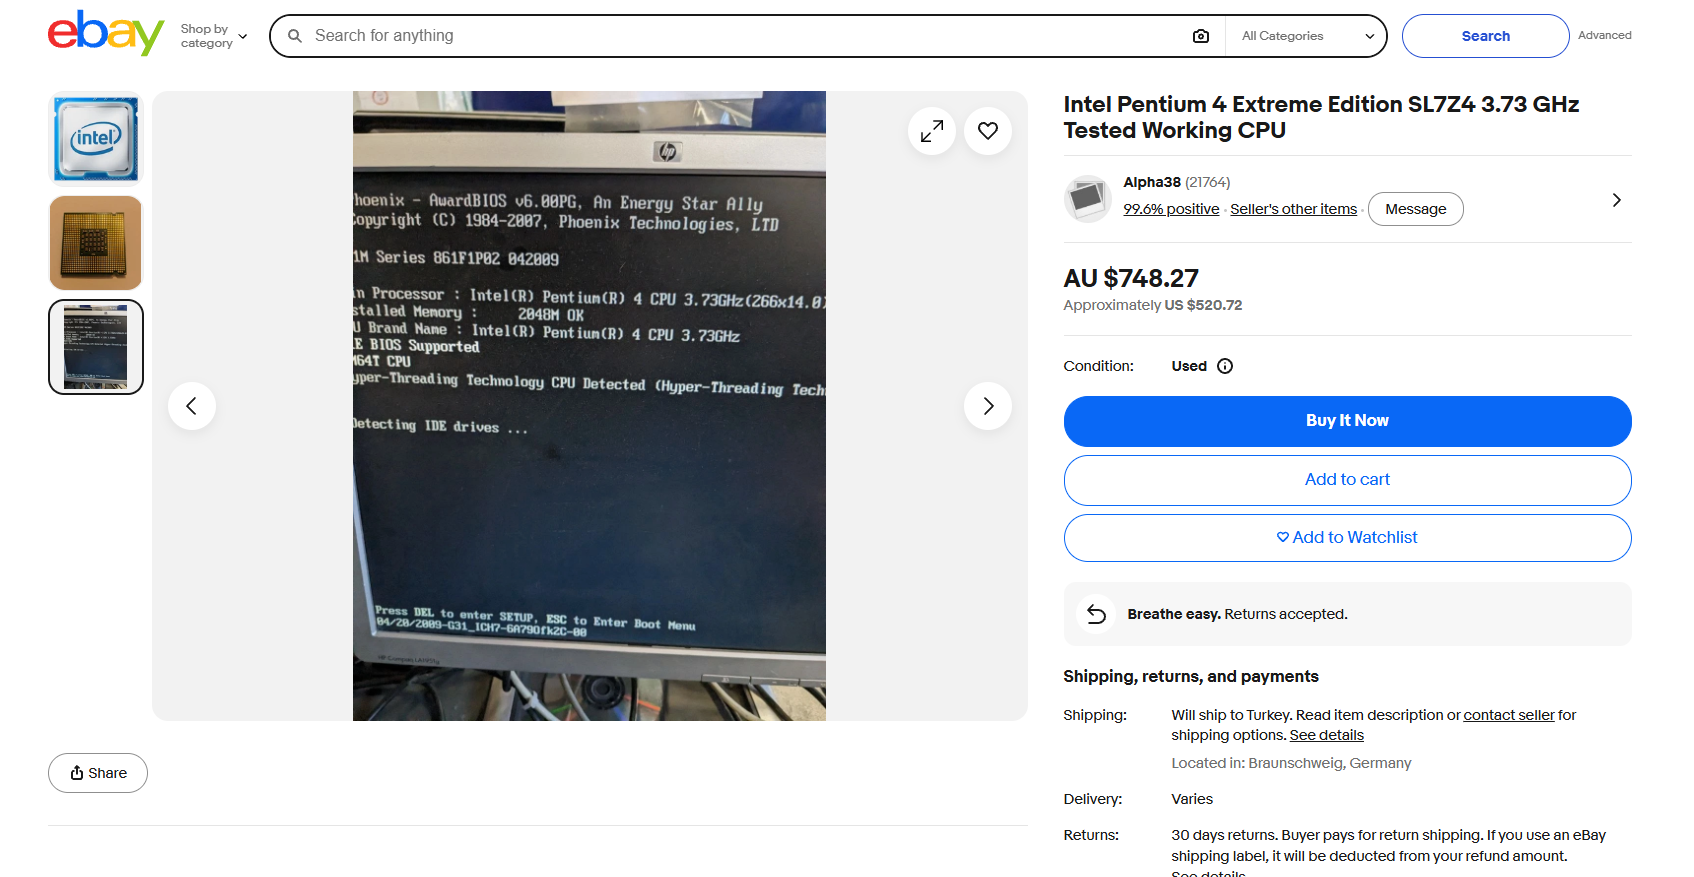Go to the eBay home logo
Image resolution: width=1694 pixels, height=877 pixels.
pyautogui.click(x=106, y=34)
